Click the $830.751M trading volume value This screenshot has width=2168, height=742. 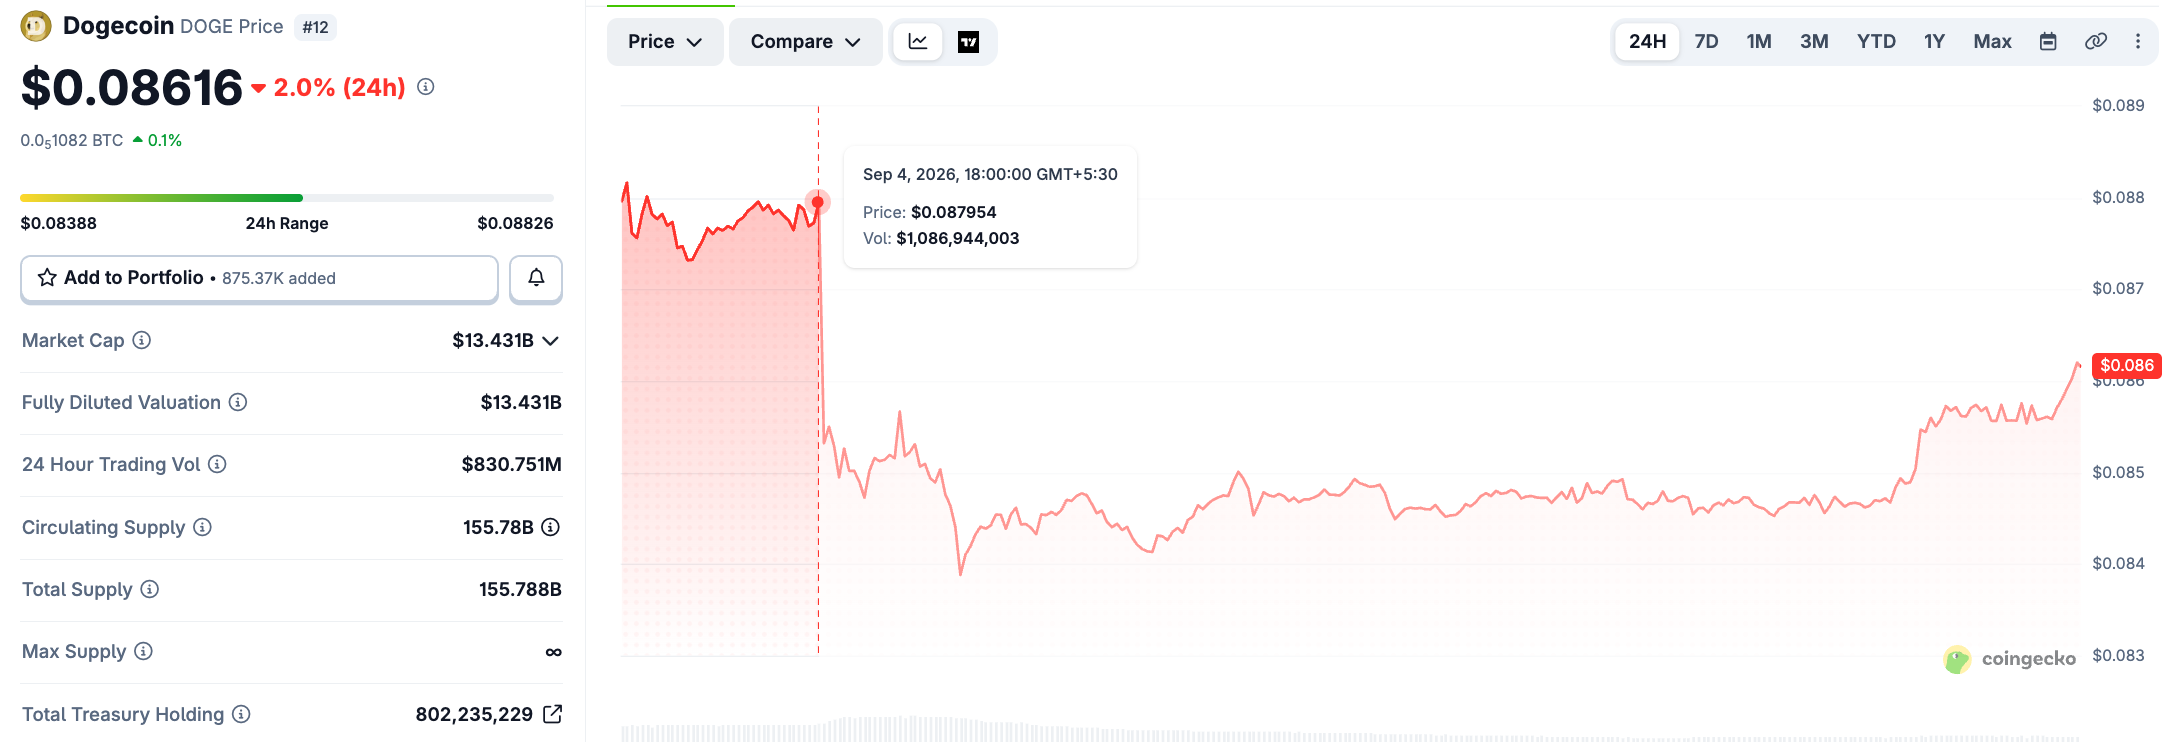pos(511,464)
